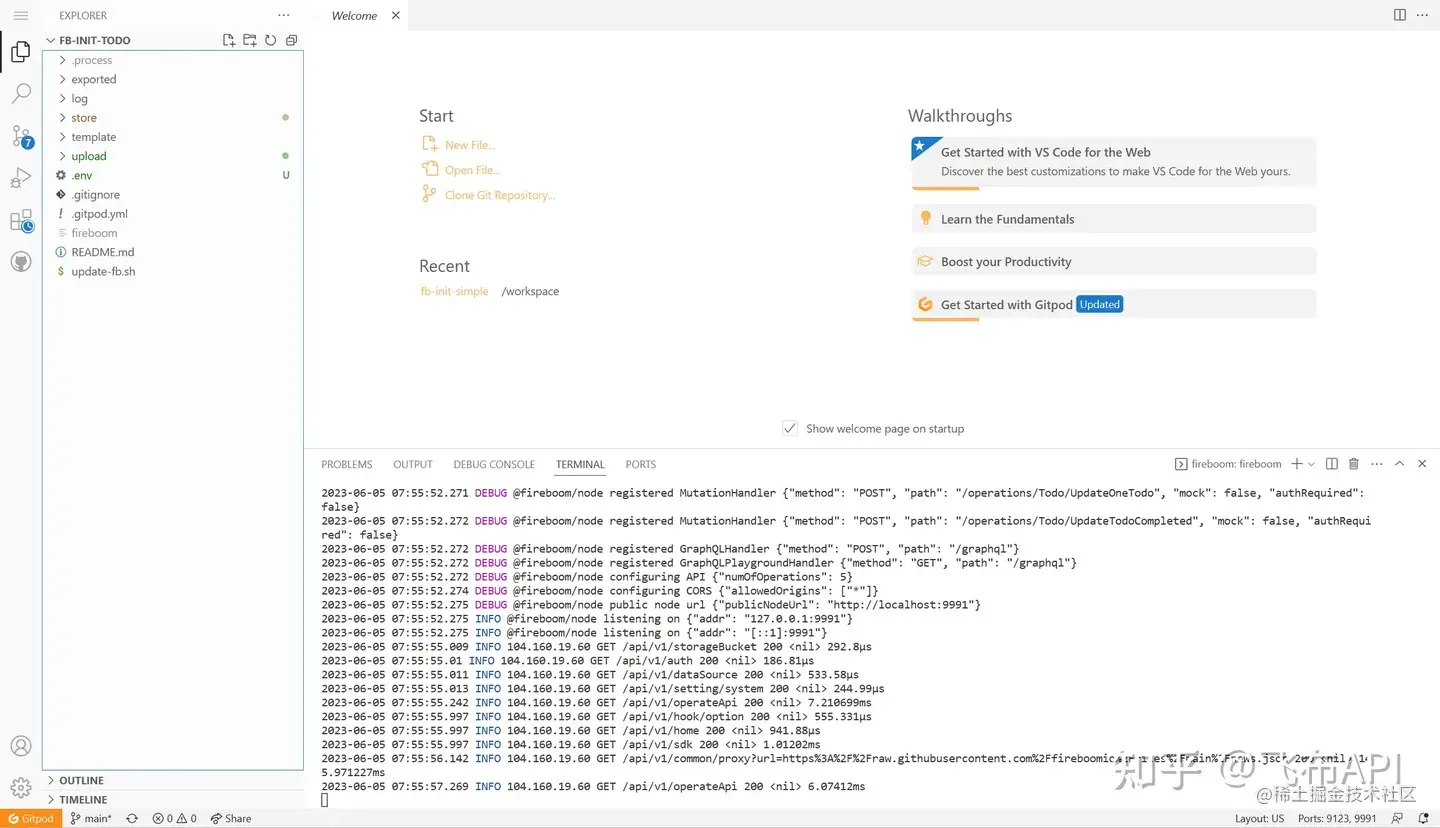The width and height of the screenshot is (1440, 828).
Task: Open the notifications bell in status bar
Action: 1423,818
